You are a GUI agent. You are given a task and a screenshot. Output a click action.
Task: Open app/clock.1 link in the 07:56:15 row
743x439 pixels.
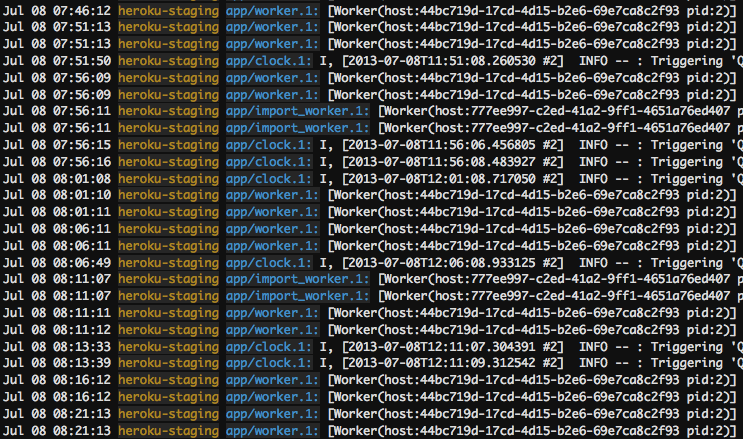[x=269, y=145]
